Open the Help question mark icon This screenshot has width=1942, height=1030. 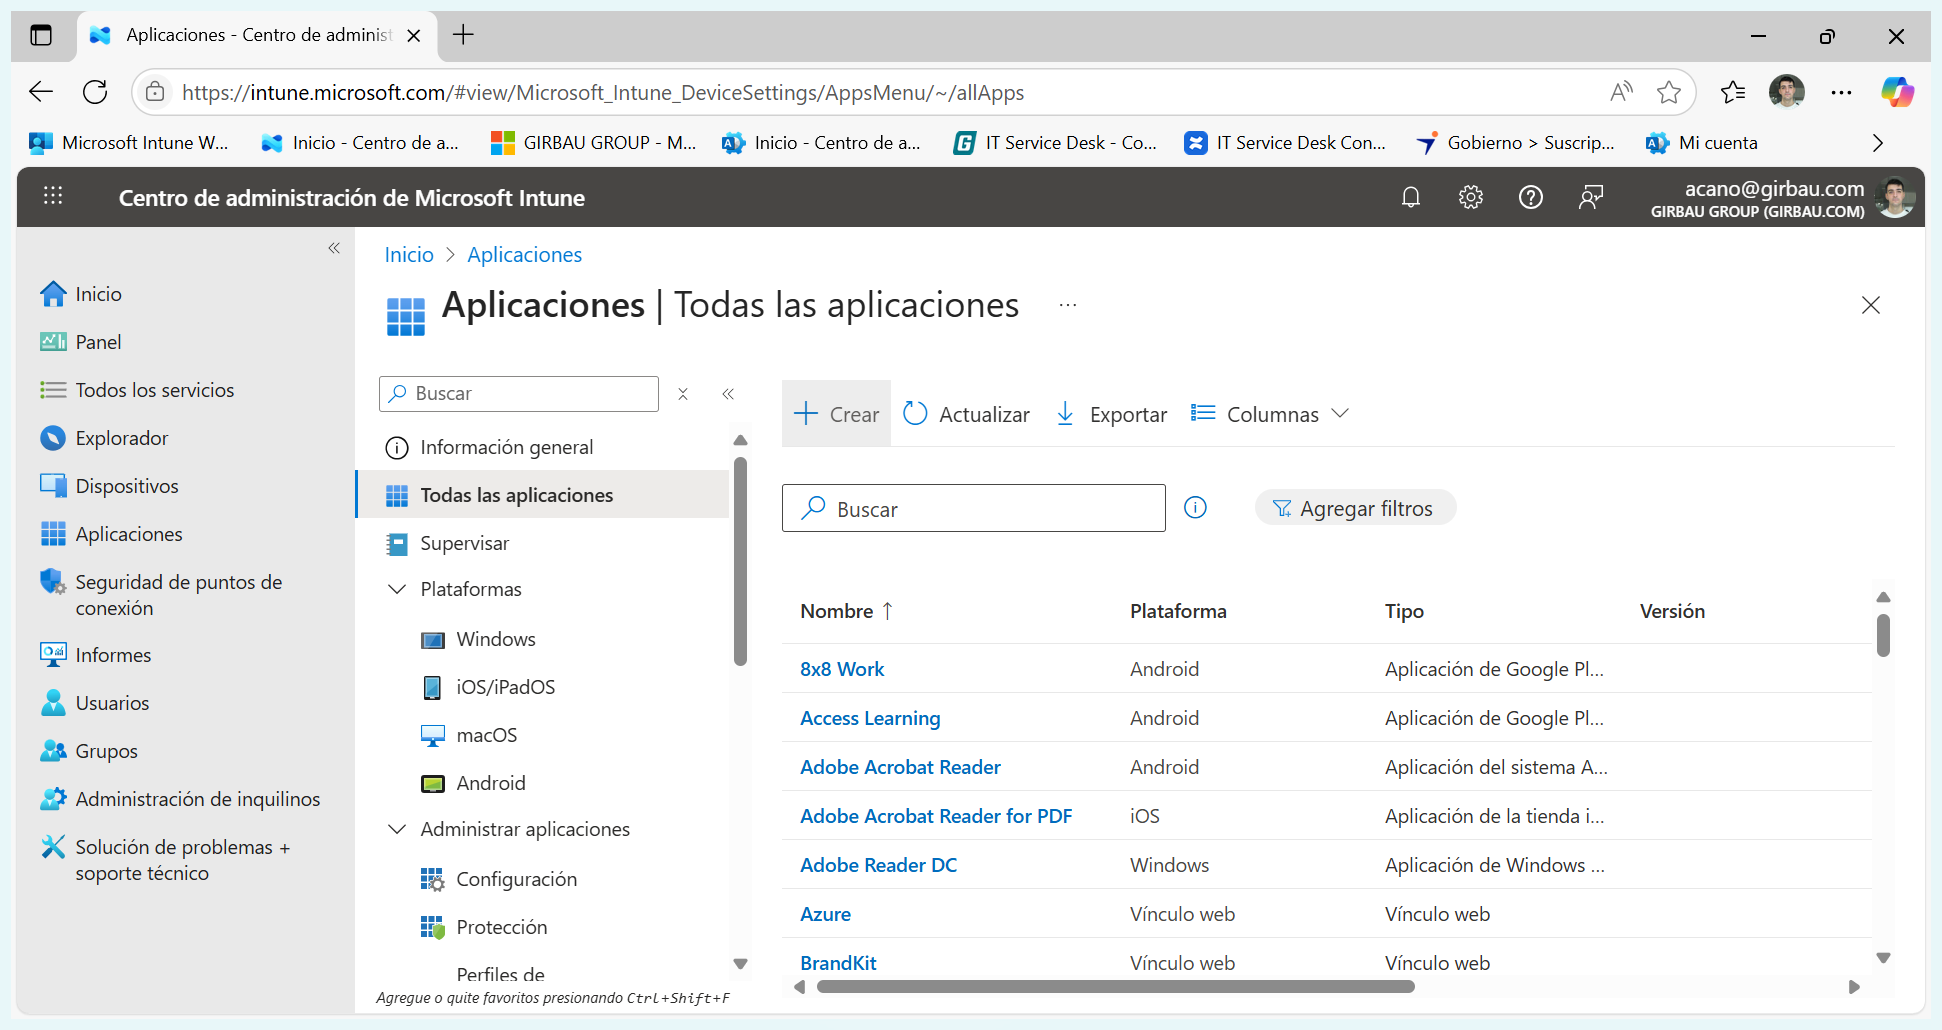tap(1530, 197)
